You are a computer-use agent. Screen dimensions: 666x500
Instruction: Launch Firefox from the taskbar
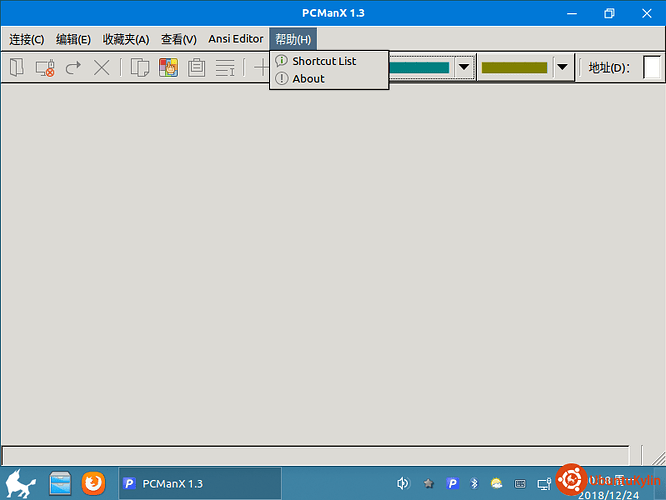click(93, 483)
